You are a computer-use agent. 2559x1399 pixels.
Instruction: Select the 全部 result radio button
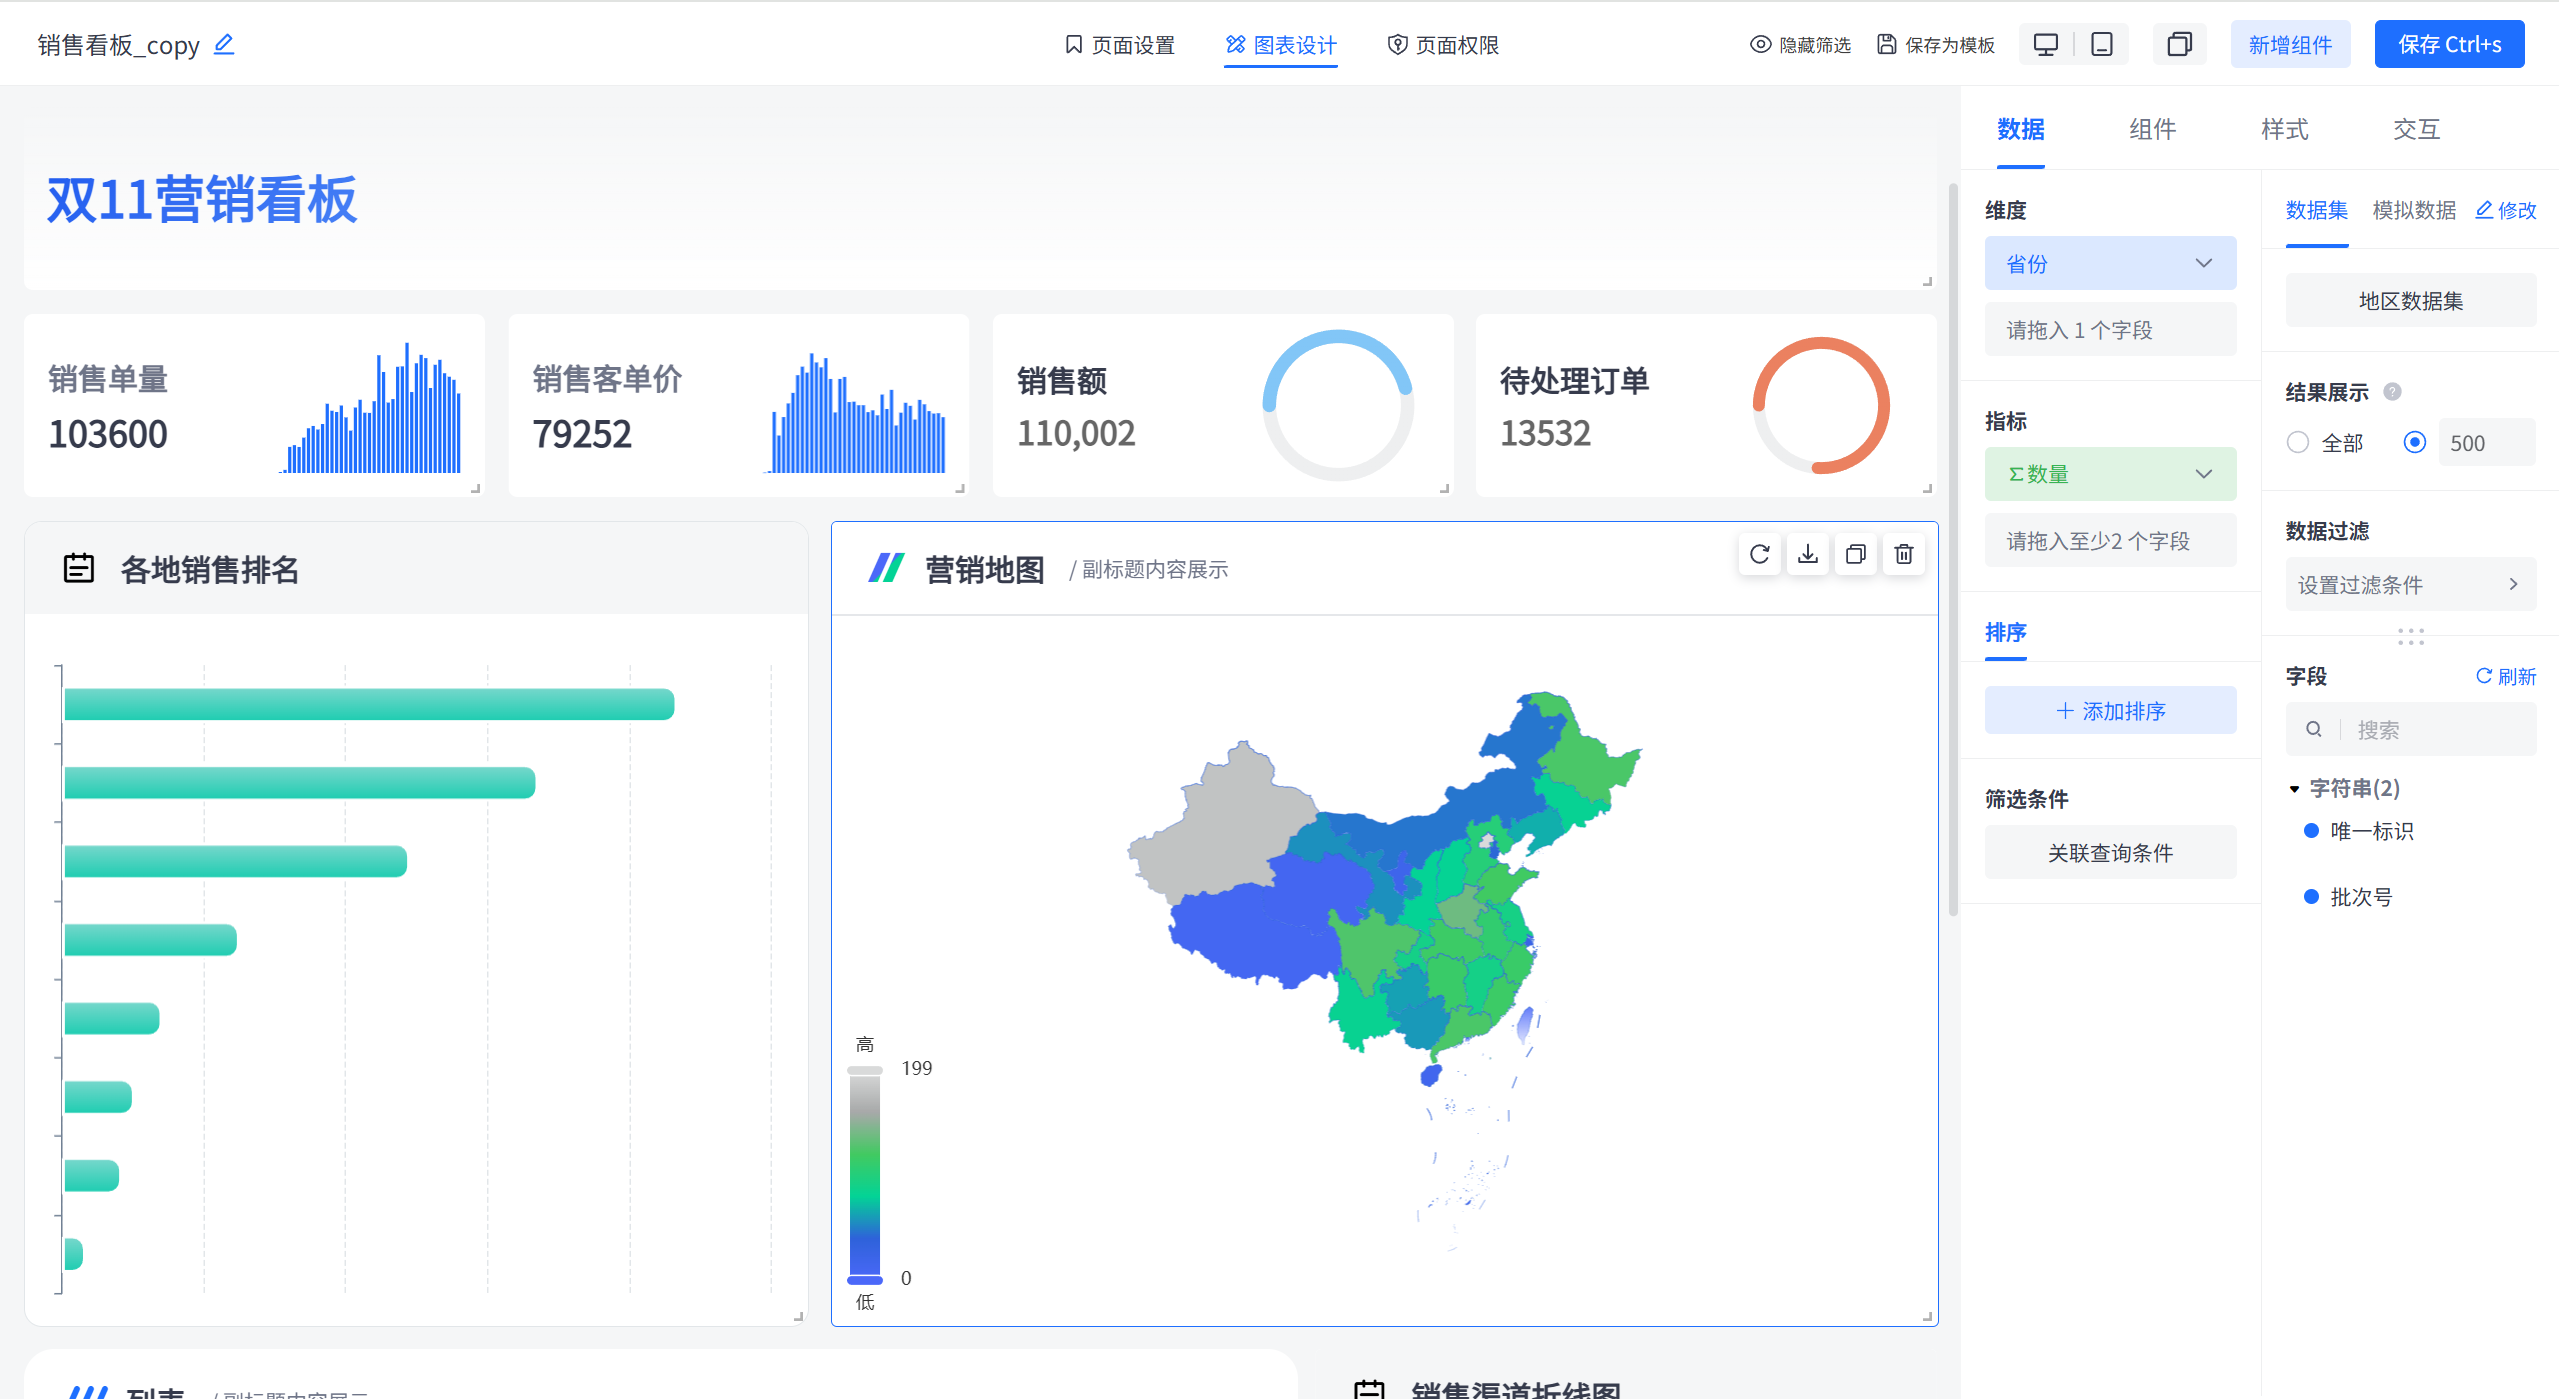pyautogui.click(x=2298, y=442)
